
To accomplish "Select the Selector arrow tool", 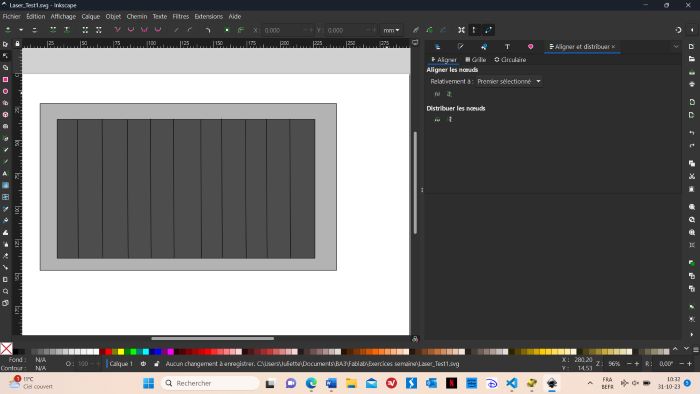I will pos(5,44).
